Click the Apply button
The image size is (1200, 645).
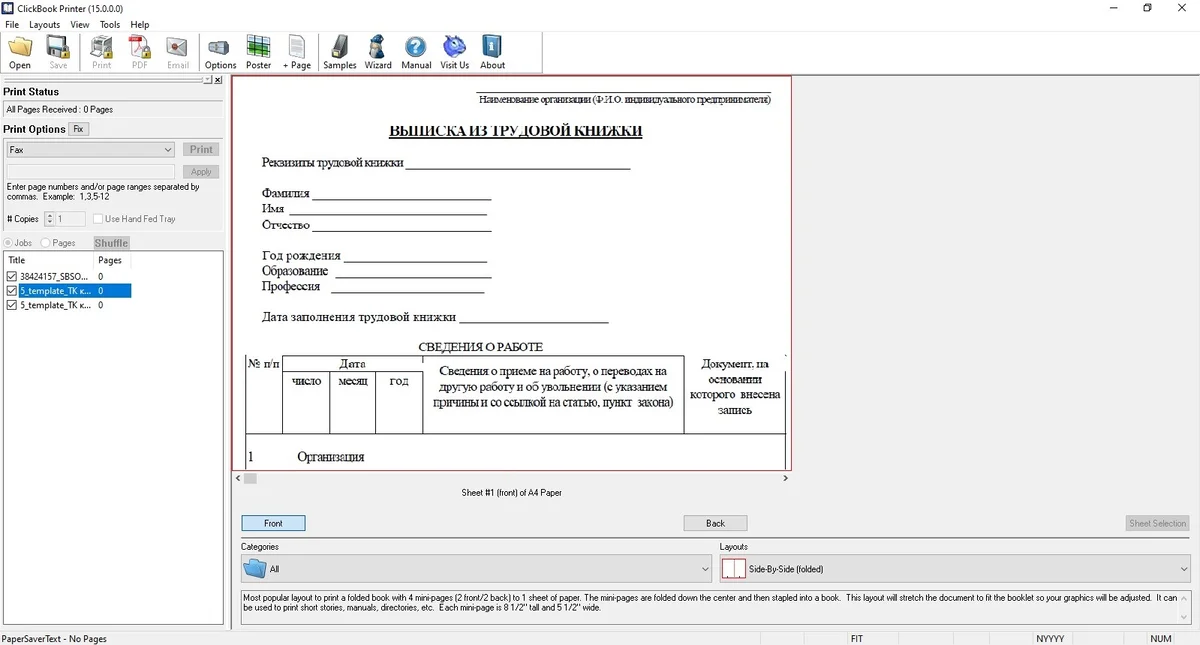click(x=201, y=172)
